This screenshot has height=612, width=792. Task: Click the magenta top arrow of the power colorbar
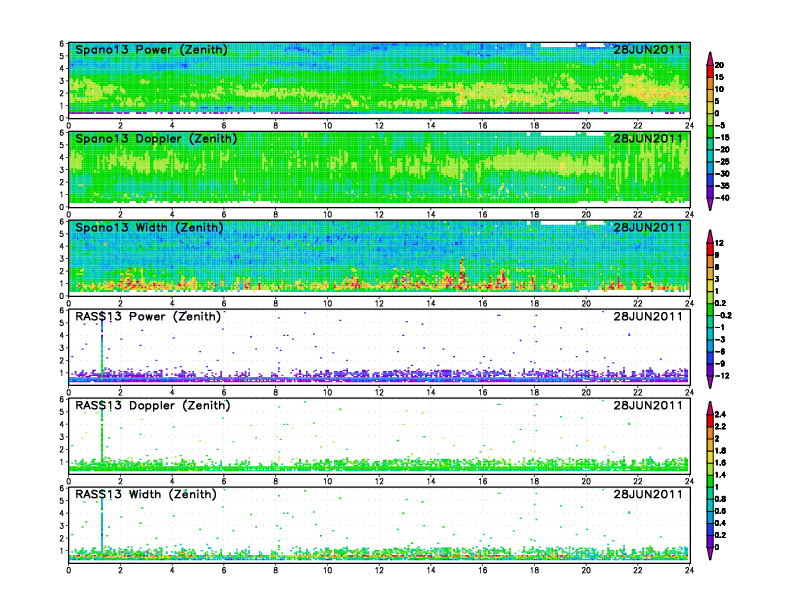(x=710, y=58)
